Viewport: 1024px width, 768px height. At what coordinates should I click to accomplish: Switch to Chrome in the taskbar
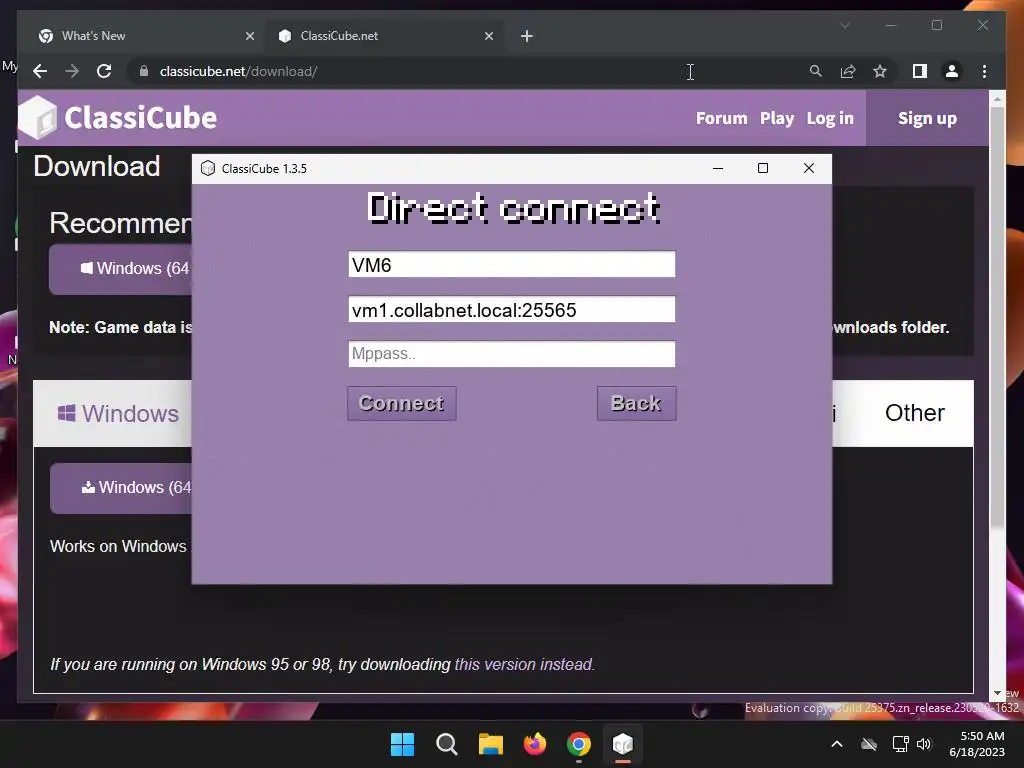[579, 744]
